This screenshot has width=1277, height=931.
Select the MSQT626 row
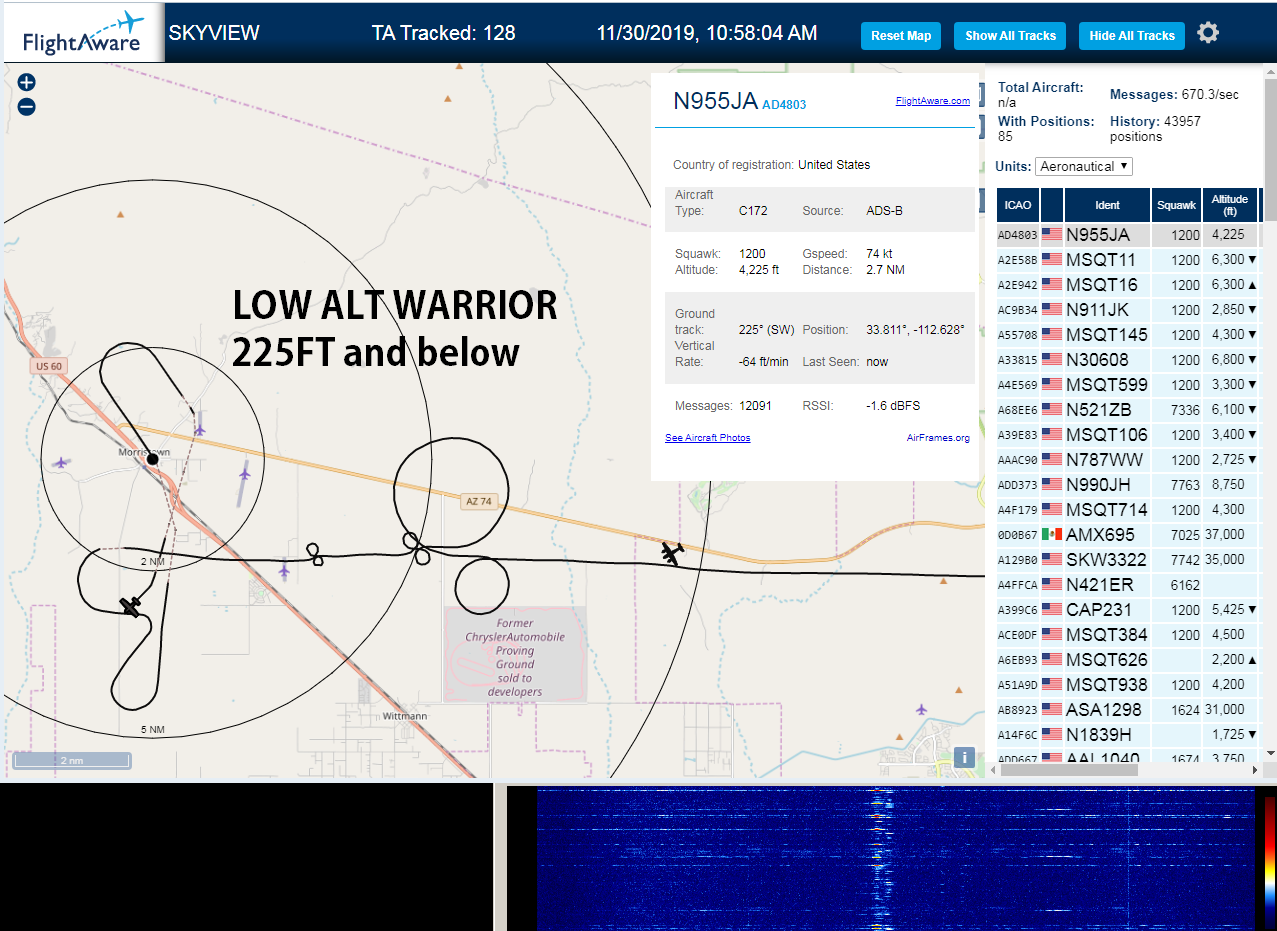tap(1127, 660)
